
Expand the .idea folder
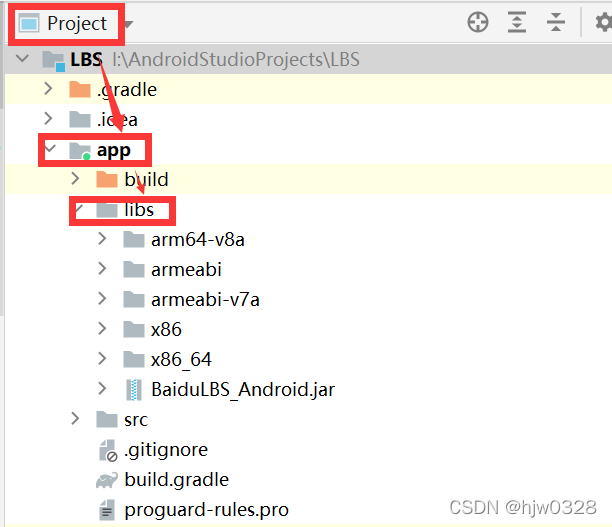click(48, 119)
